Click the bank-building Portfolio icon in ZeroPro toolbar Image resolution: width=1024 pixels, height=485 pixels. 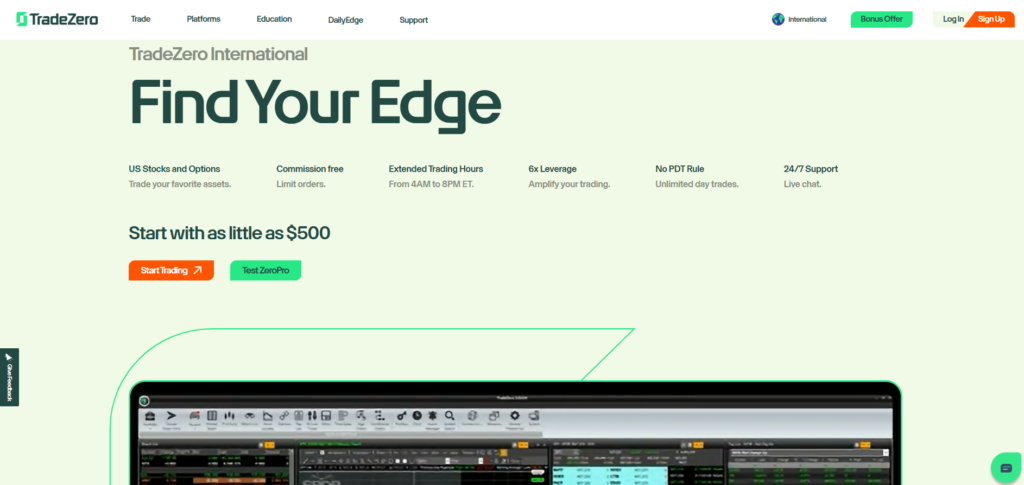(x=150, y=416)
